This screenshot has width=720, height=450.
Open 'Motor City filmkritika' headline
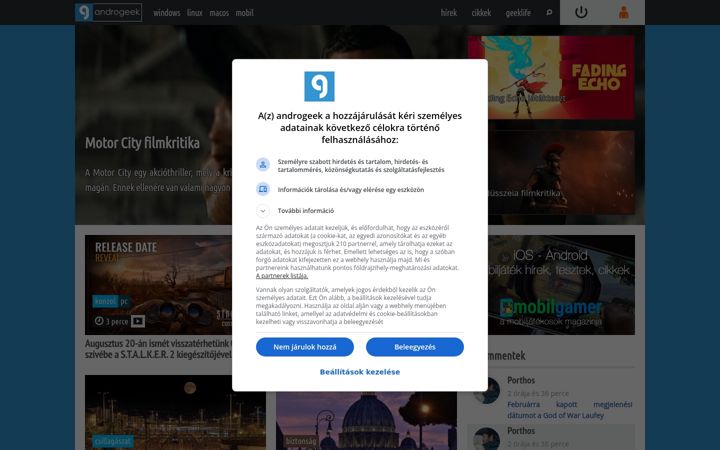[142, 143]
